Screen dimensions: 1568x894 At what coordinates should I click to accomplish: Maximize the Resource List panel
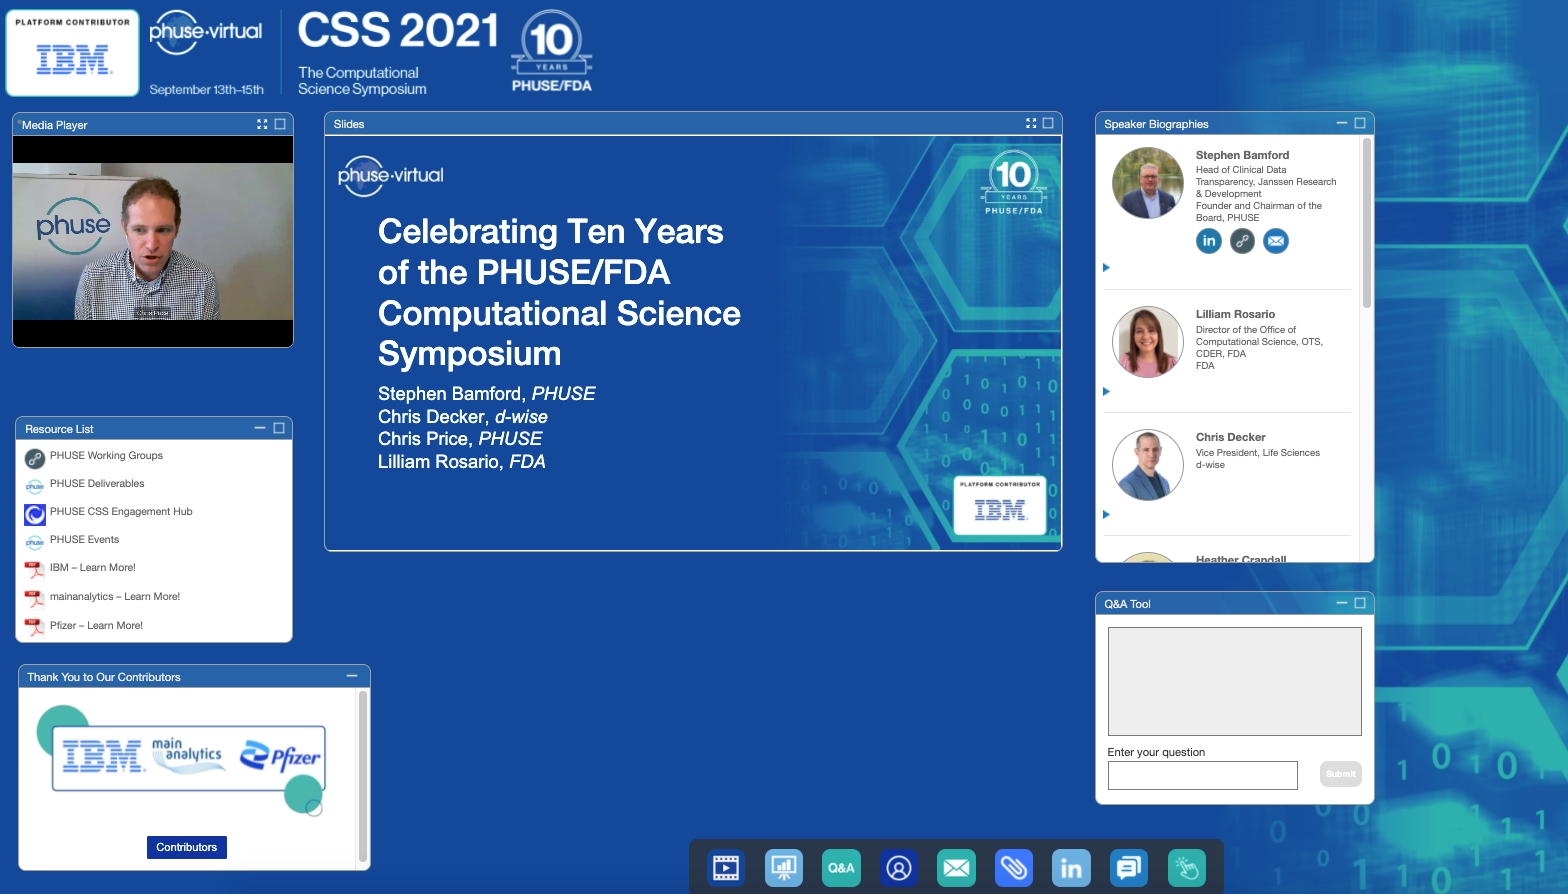[x=279, y=428]
